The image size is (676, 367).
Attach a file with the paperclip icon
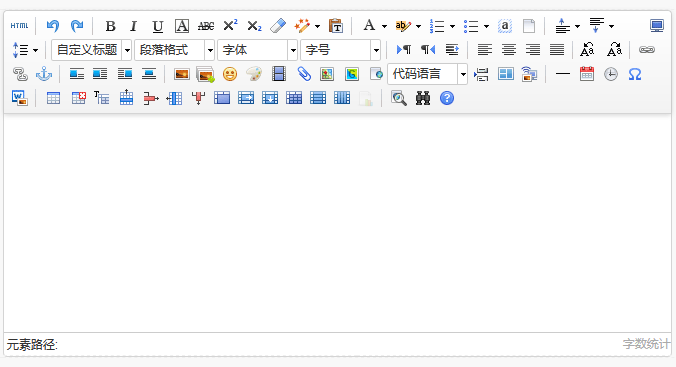pos(304,74)
